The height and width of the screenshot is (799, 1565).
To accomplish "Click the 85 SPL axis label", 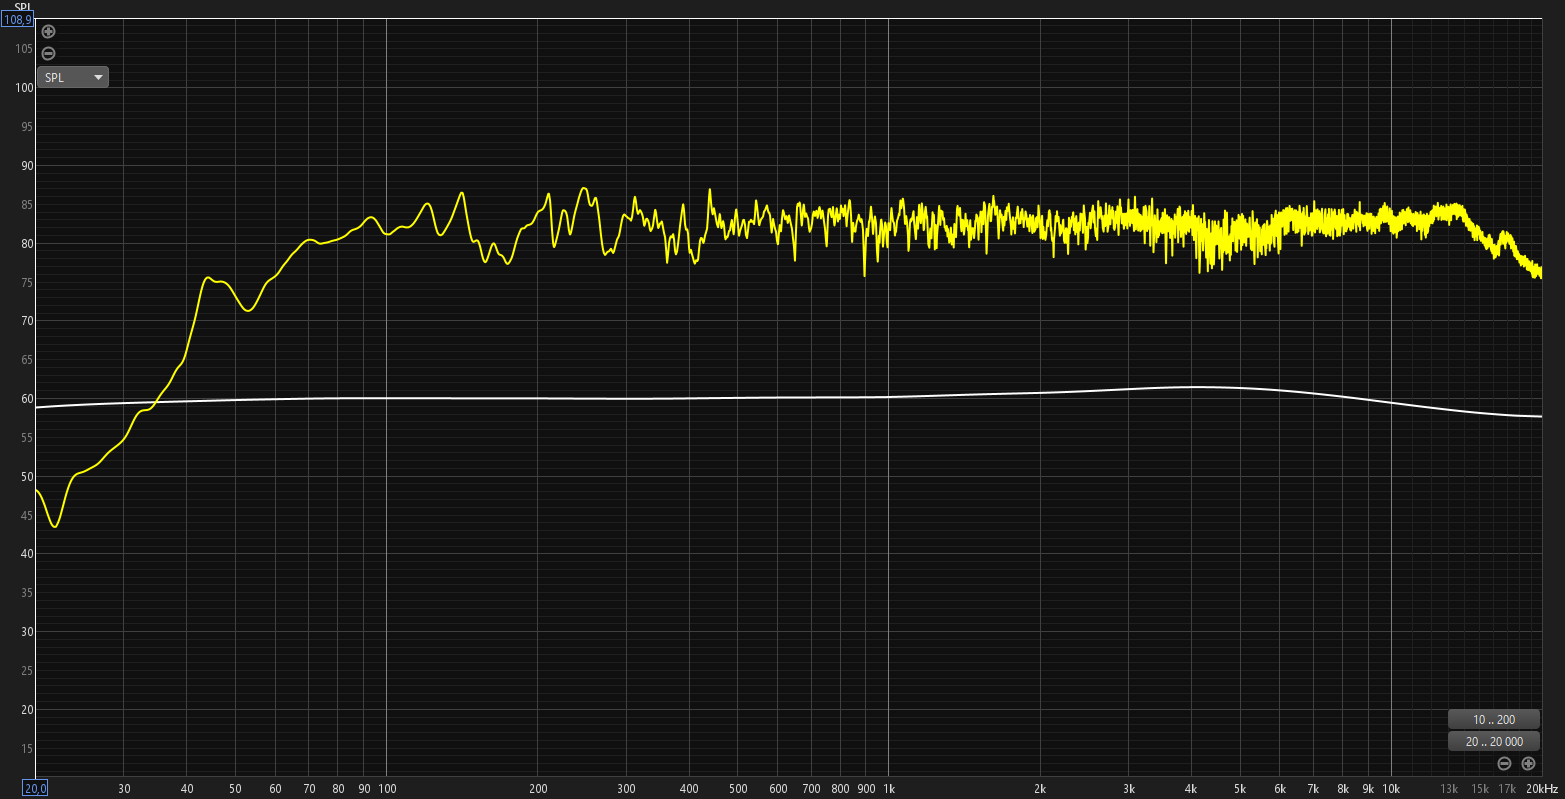I will point(28,205).
